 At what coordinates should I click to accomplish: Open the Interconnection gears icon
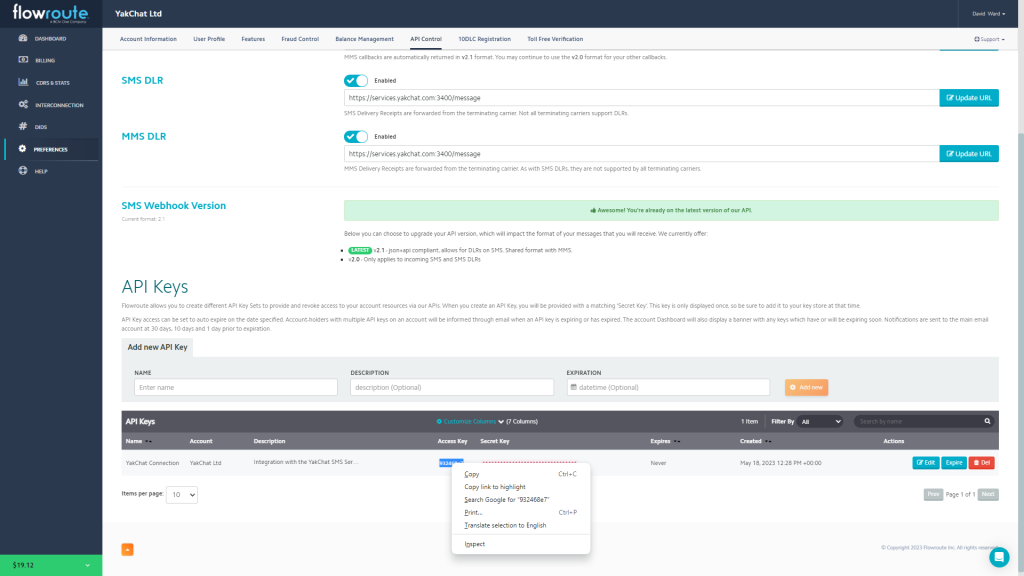click(x=23, y=104)
